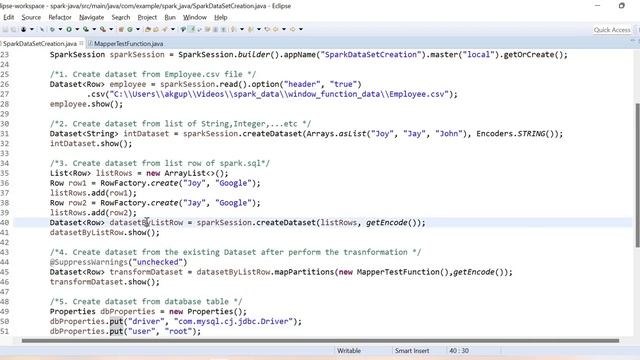640x360 pixels.
Task: Open the Refactor menu
Action: (60, 17)
